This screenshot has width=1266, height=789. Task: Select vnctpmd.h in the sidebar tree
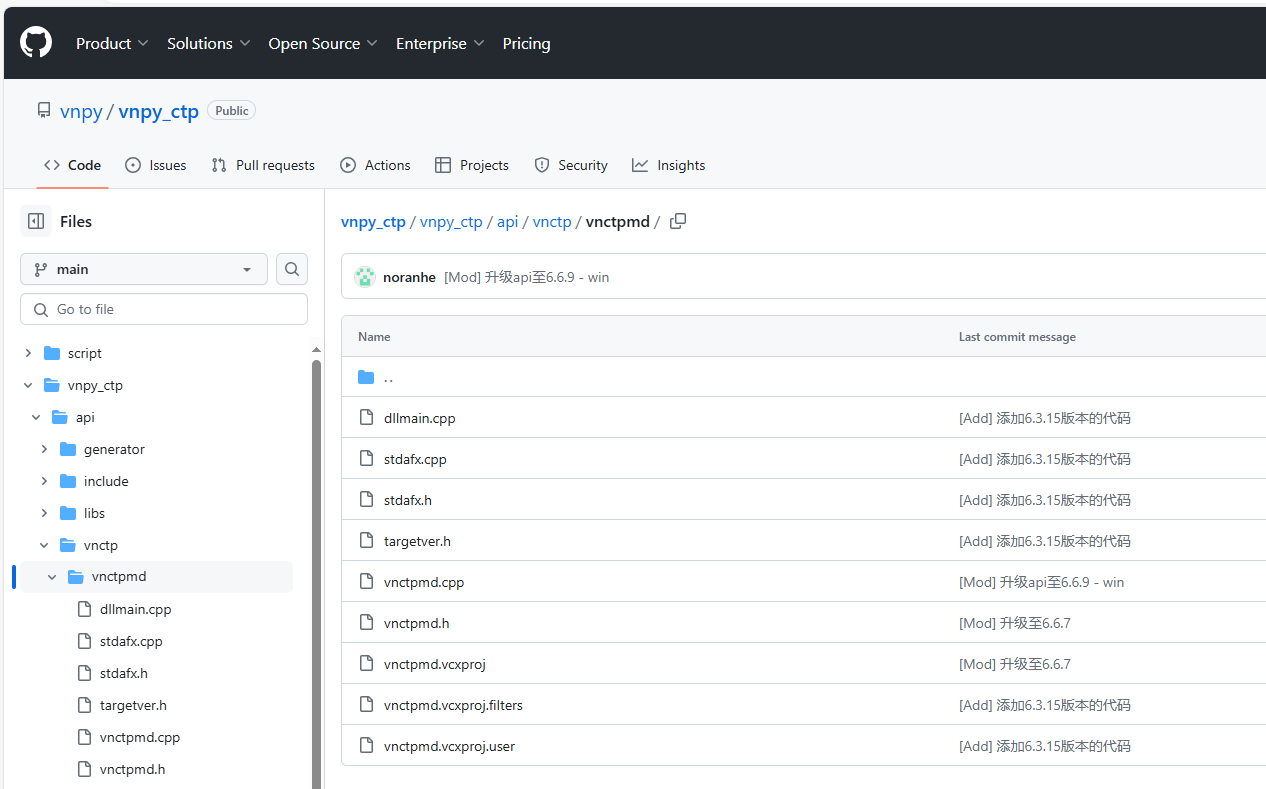click(x=132, y=769)
